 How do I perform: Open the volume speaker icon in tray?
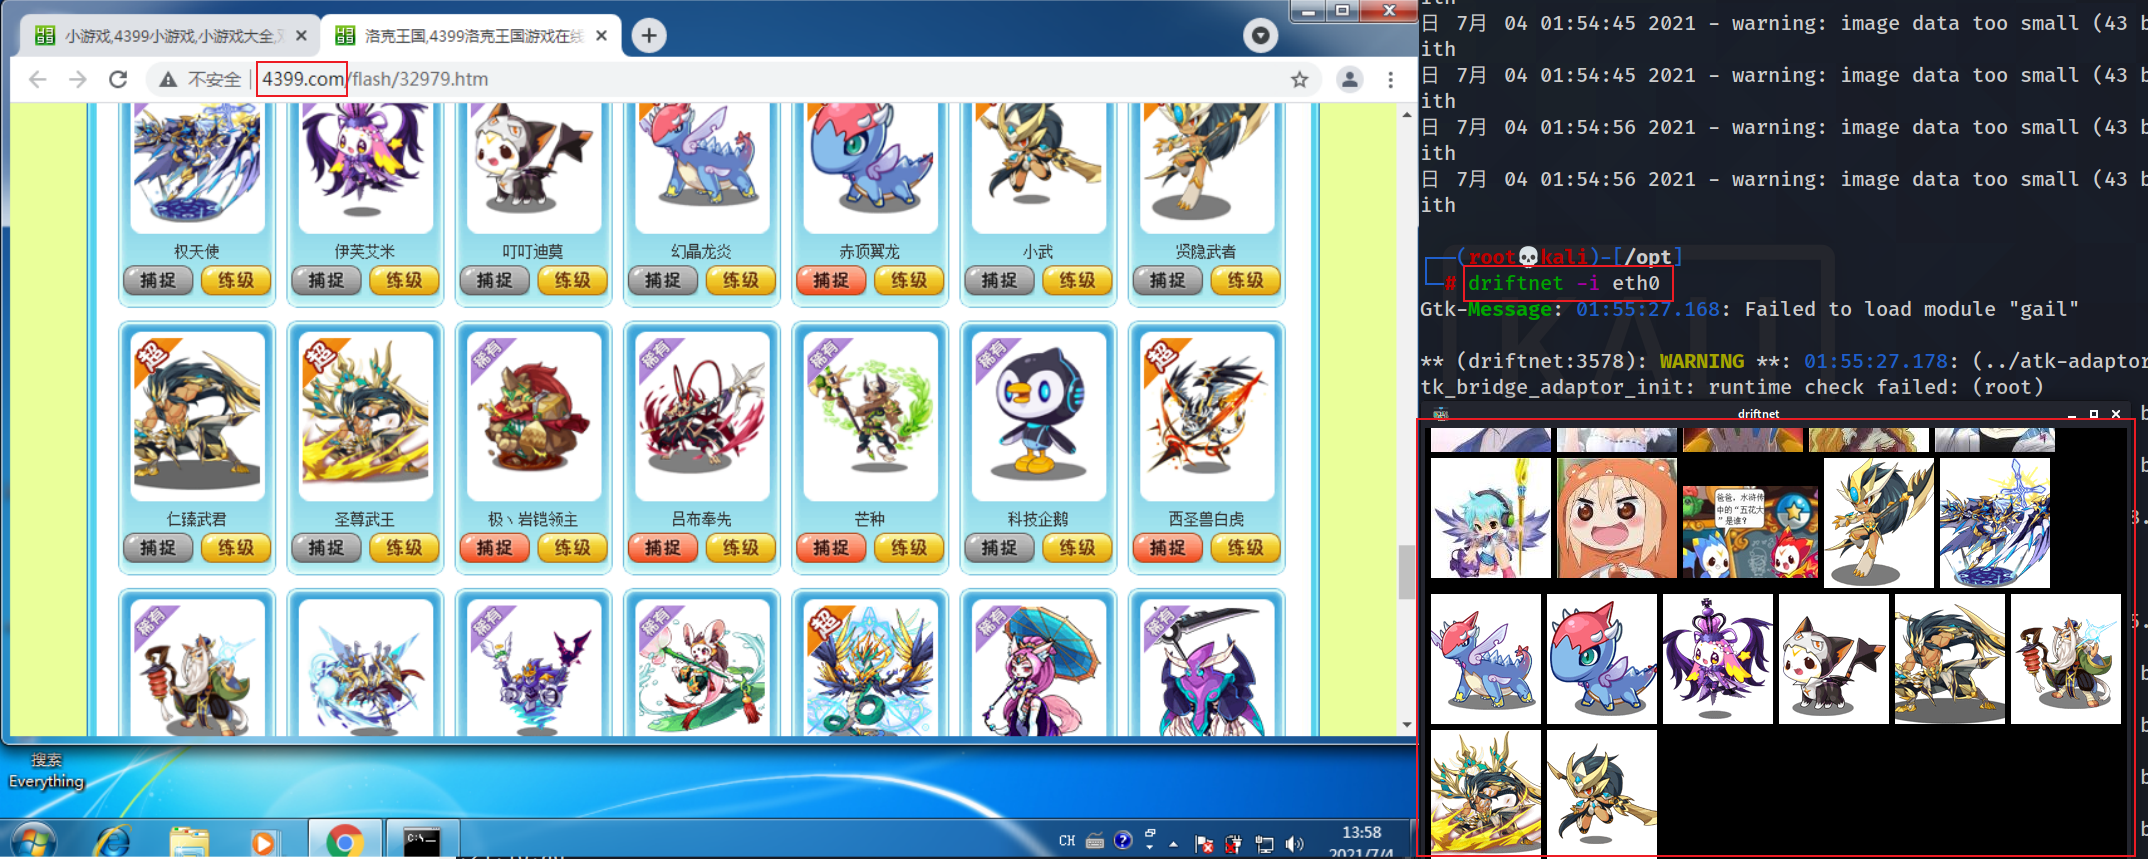point(1294,844)
